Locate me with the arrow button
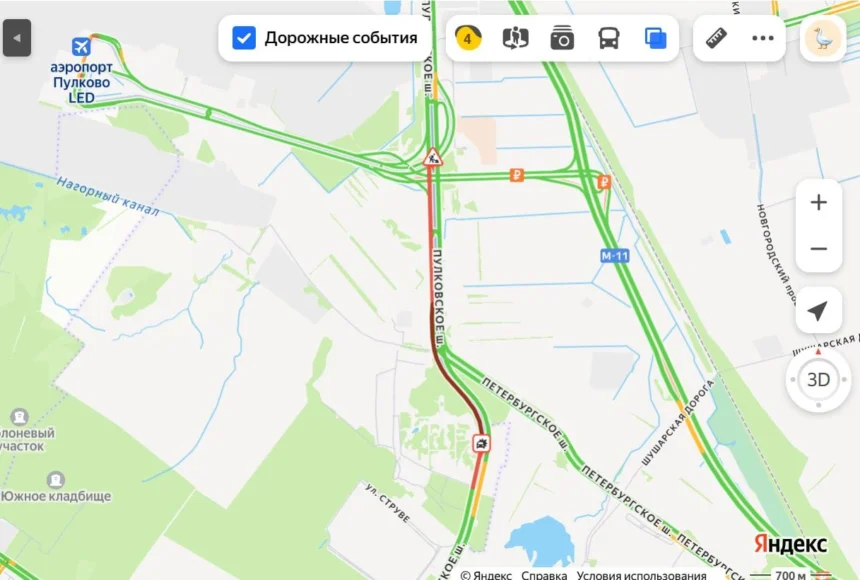The height and width of the screenshot is (580, 860). (818, 311)
